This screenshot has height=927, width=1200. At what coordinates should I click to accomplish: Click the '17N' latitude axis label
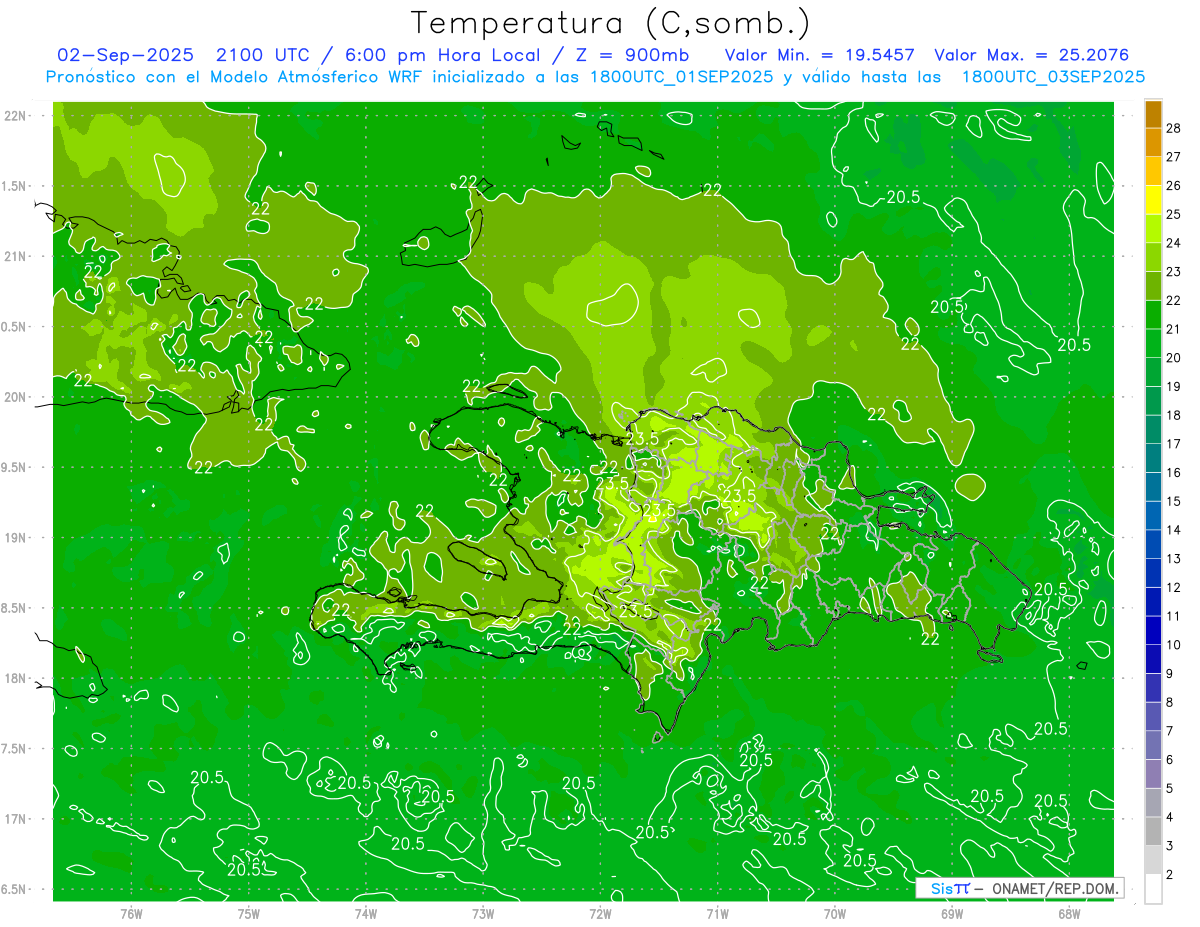click(14, 820)
